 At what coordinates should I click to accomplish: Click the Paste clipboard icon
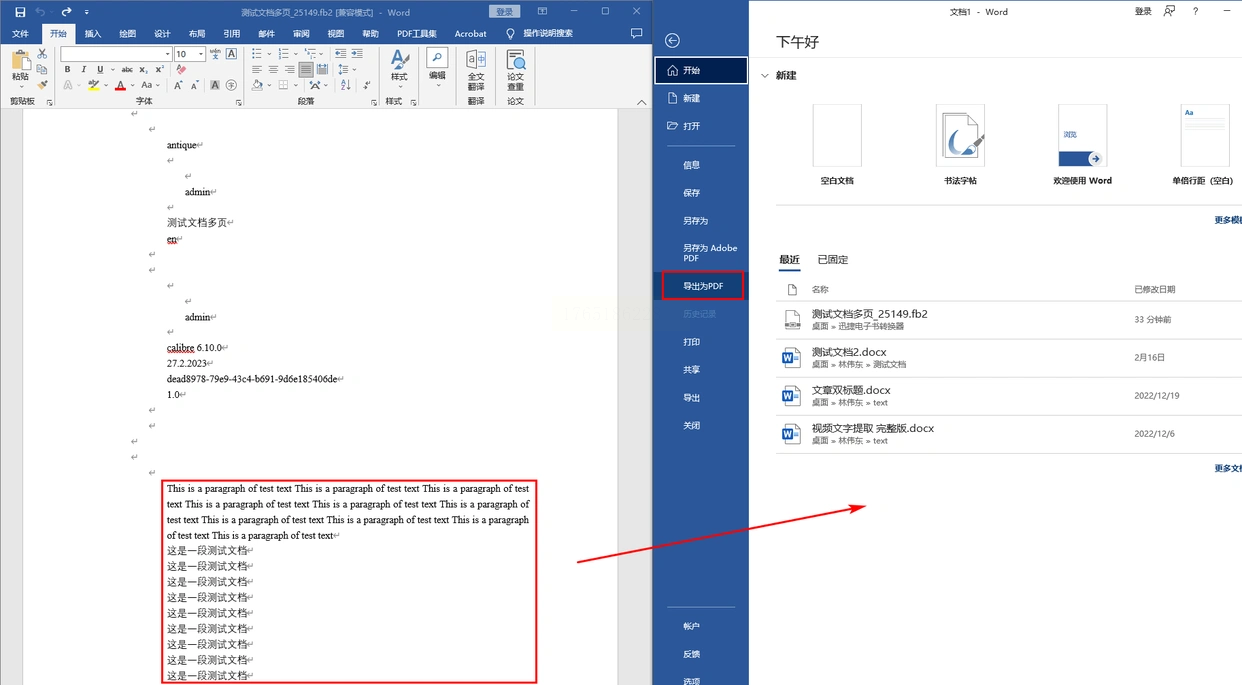coord(20,64)
